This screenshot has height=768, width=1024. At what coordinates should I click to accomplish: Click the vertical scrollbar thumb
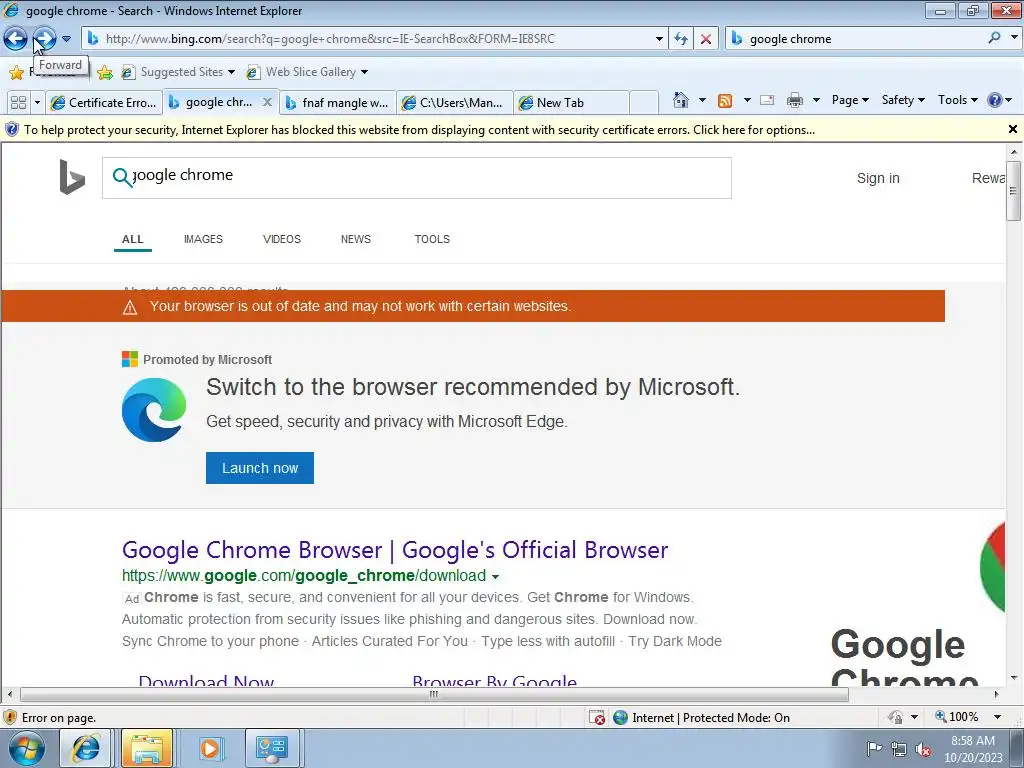coord(1013,191)
